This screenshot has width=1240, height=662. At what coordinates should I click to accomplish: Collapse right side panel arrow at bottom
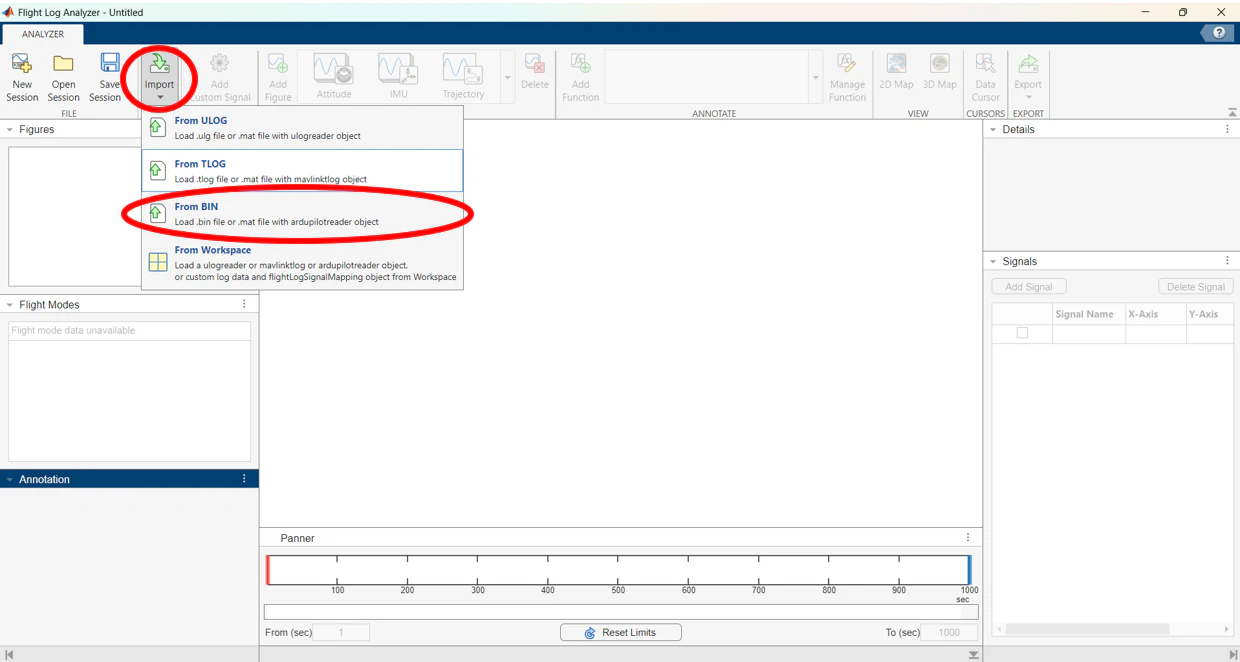point(1232,655)
